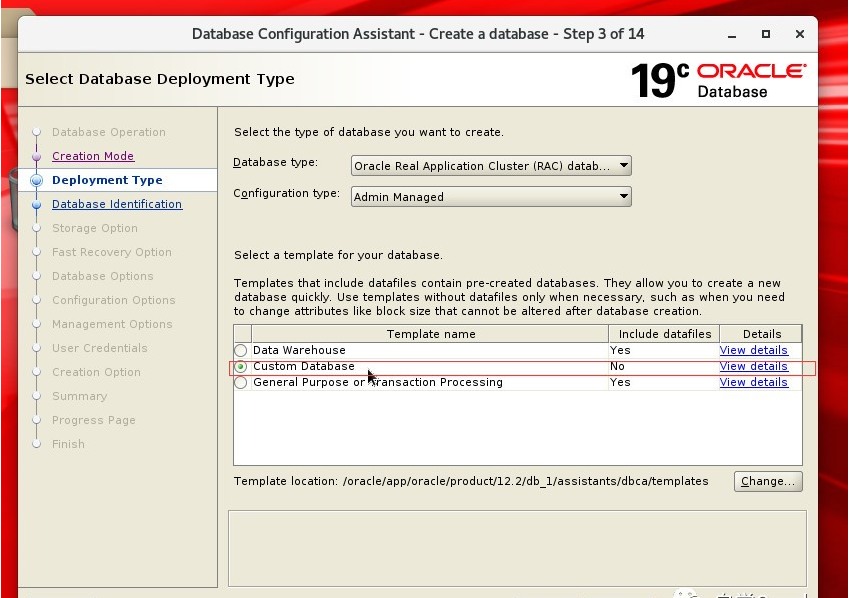The height and width of the screenshot is (598, 850).
Task: Click the Database Identification step bullet icon
Action: tap(37, 205)
